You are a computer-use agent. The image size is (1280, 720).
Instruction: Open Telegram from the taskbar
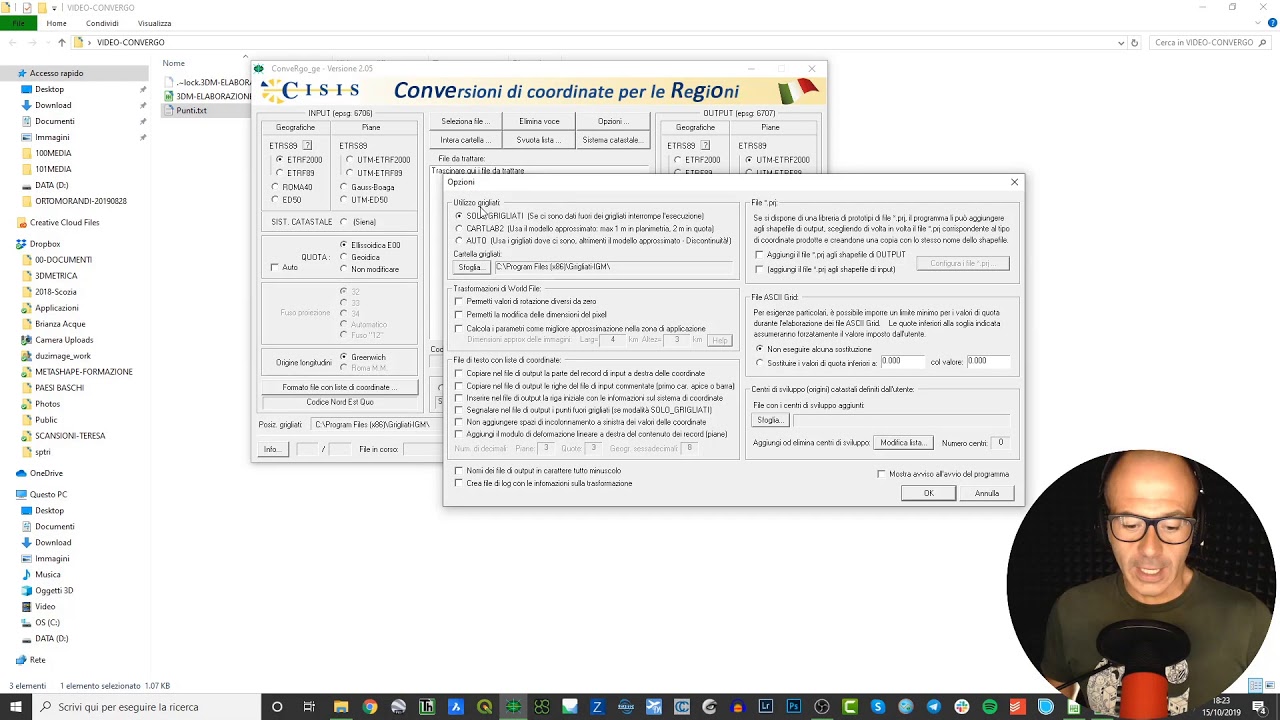pyautogui.click(x=933, y=707)
